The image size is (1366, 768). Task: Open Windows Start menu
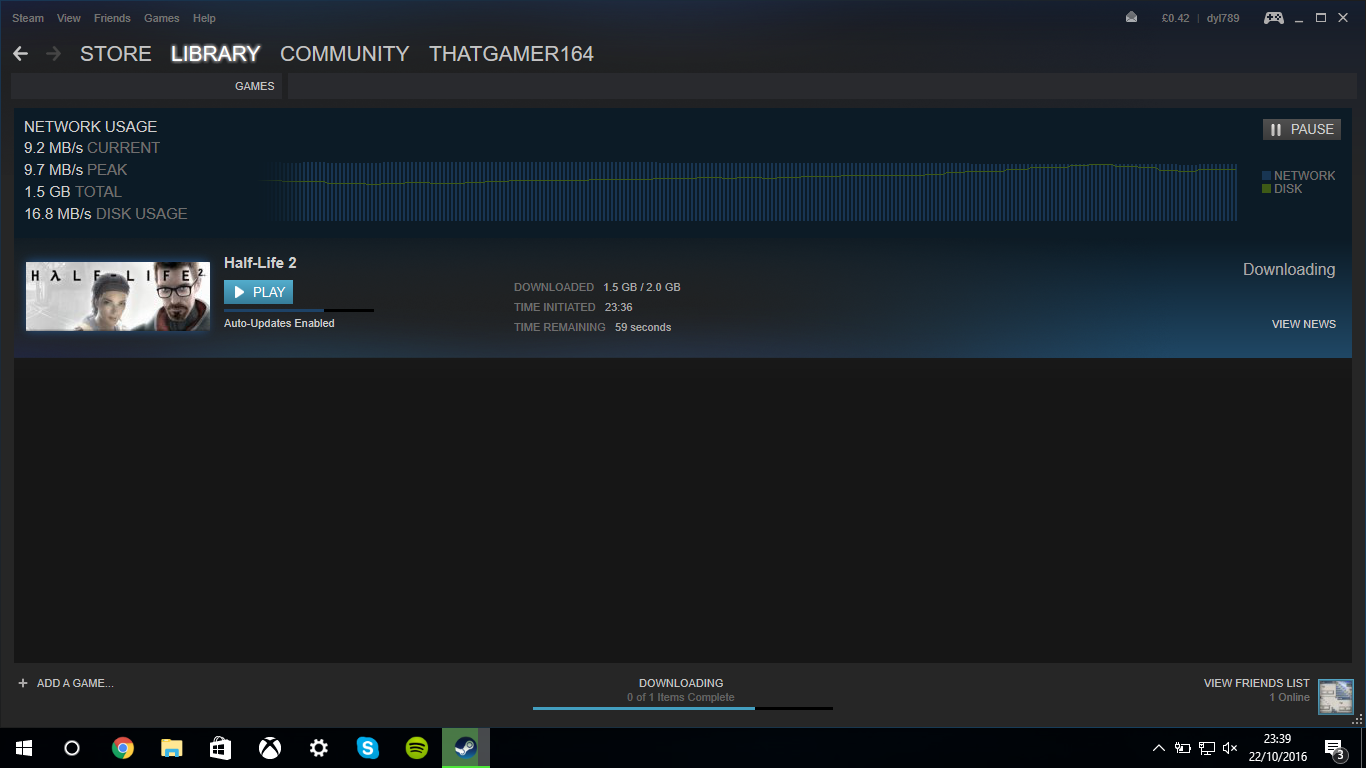24,748
